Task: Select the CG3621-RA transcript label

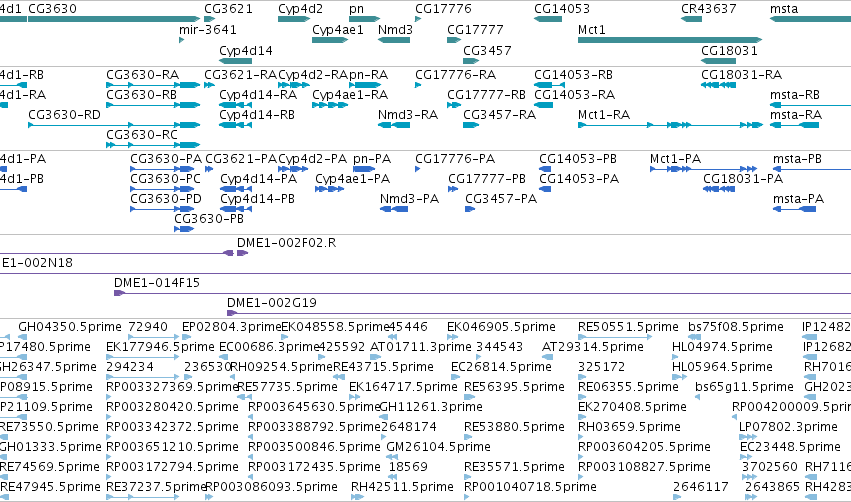Action: click(x=240, y=74)
